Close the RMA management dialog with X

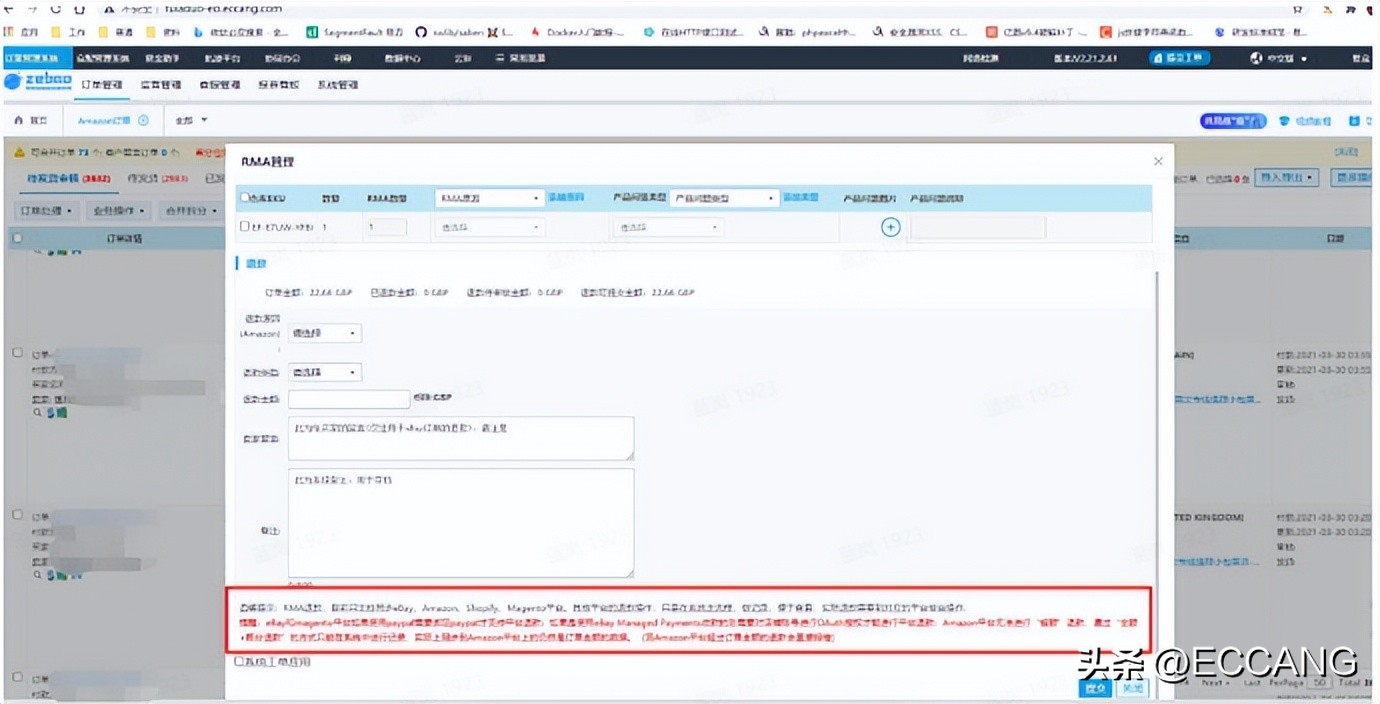pyautogui.click(x=1158, y=161)
